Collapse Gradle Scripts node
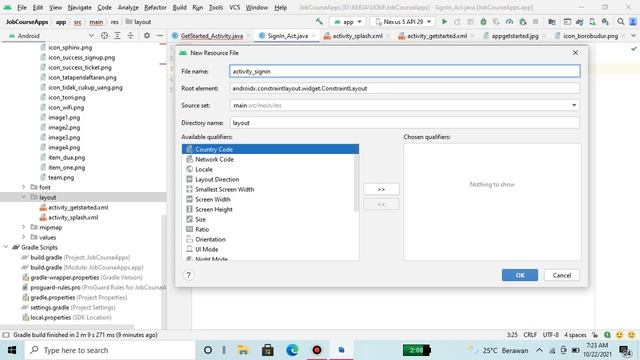640x360 pixels. (x=6, y=247)
